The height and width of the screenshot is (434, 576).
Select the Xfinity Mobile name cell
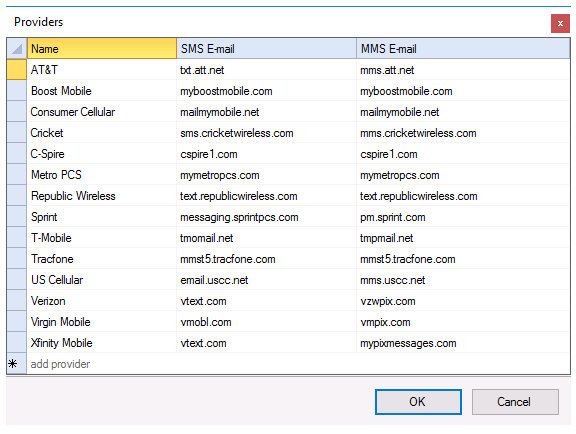tap(102, 343)
